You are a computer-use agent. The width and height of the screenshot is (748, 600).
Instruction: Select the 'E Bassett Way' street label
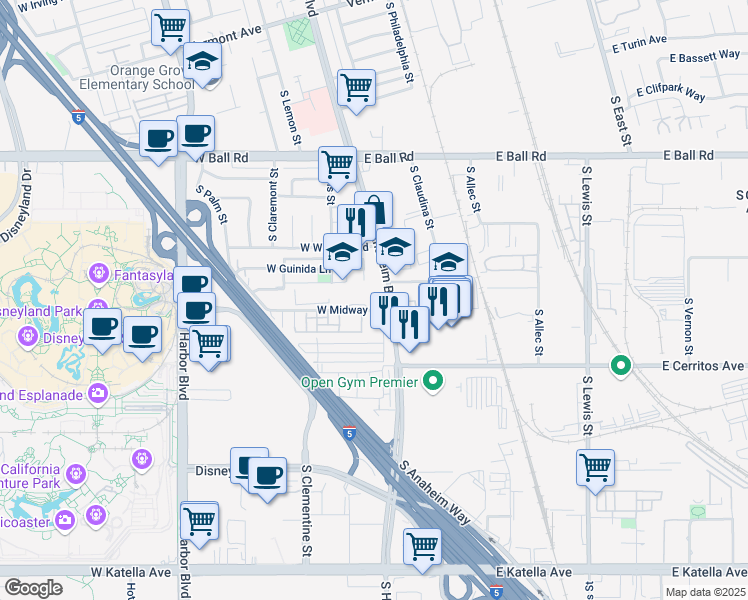(x=705, y=56)
